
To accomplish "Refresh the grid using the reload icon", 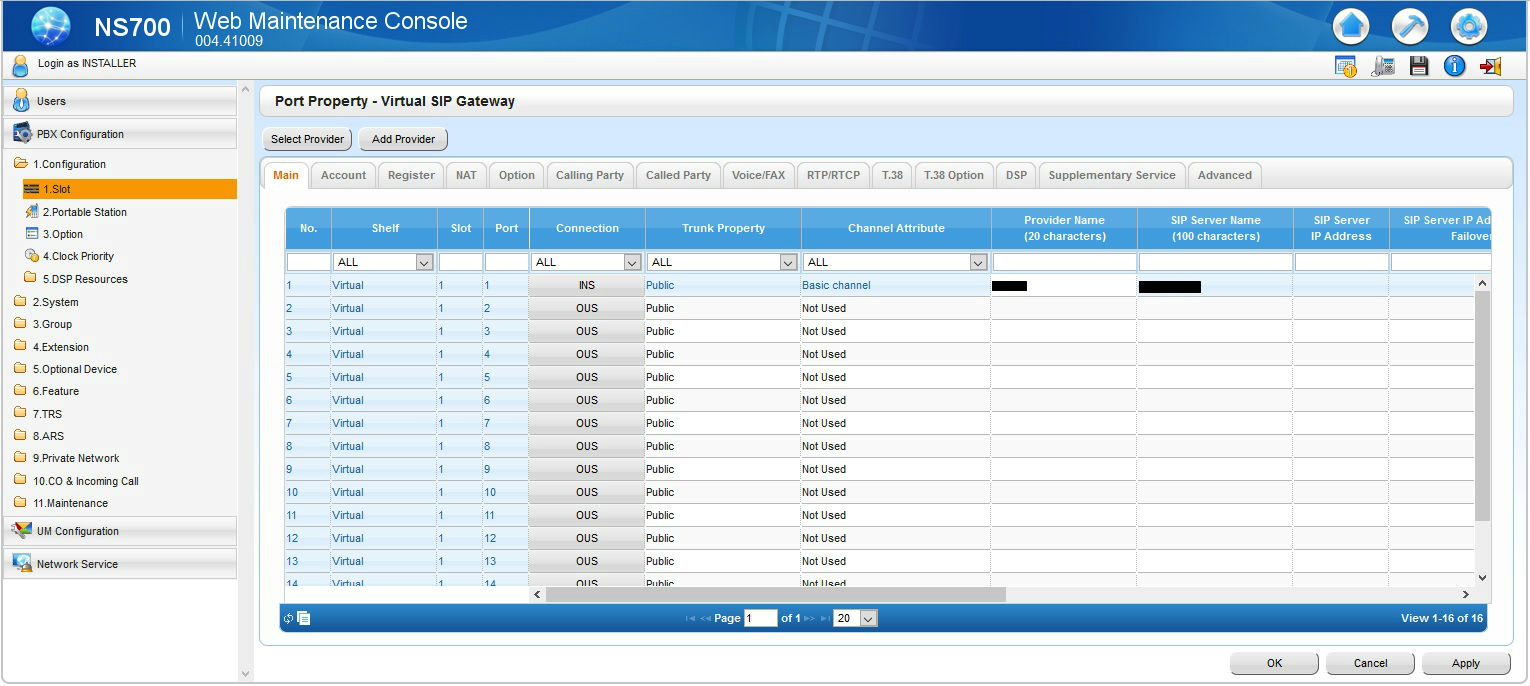I will (288, 618).
